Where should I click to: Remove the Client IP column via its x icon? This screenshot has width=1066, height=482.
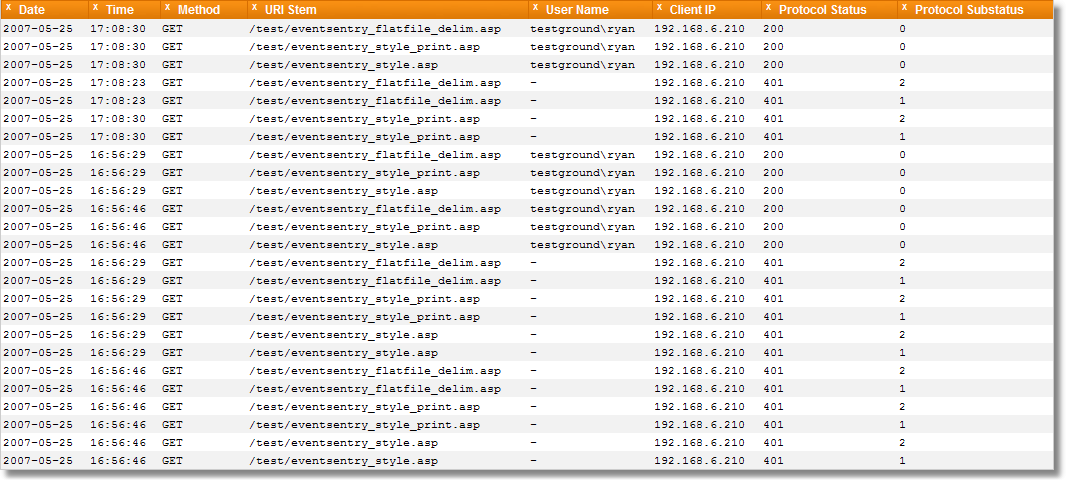pyautogui.click(x=659, y=7)
